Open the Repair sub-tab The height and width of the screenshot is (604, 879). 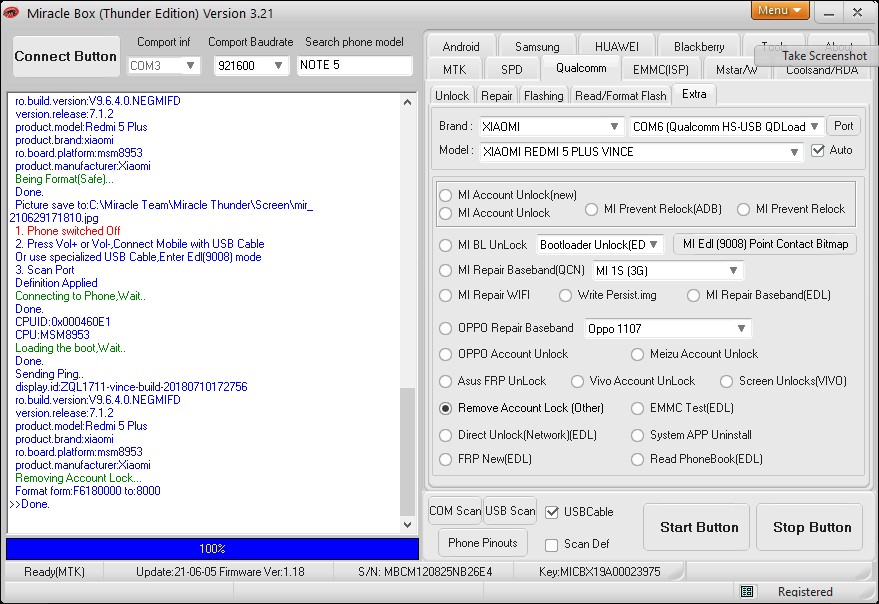pos(496,96)
